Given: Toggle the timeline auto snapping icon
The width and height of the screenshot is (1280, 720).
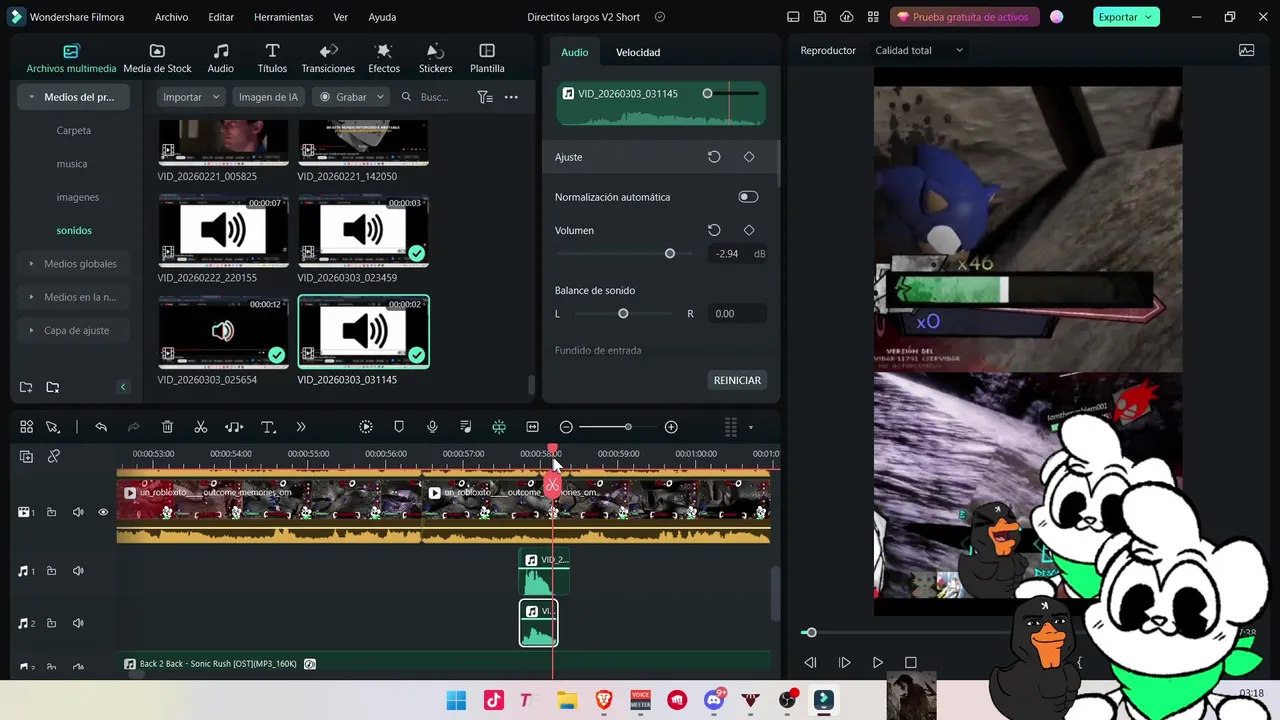Looking at the screenshot, I should pyautogui.click(x=499, y=427).
